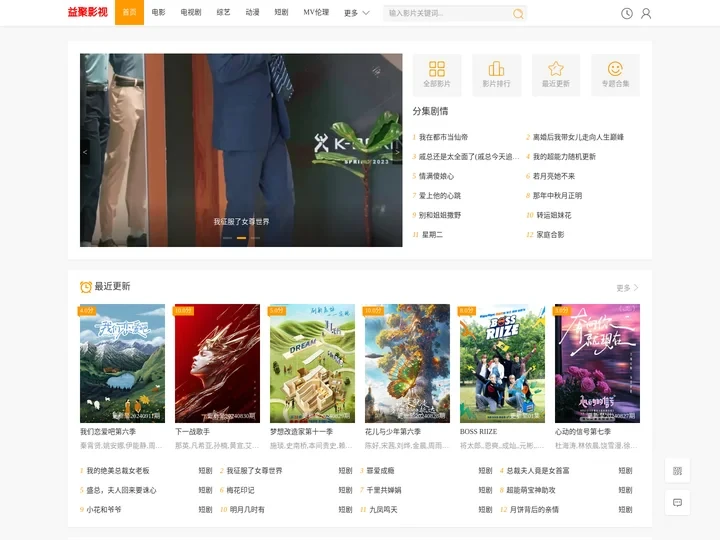Open 罪爱成瘾 list entry

point(380,471)
